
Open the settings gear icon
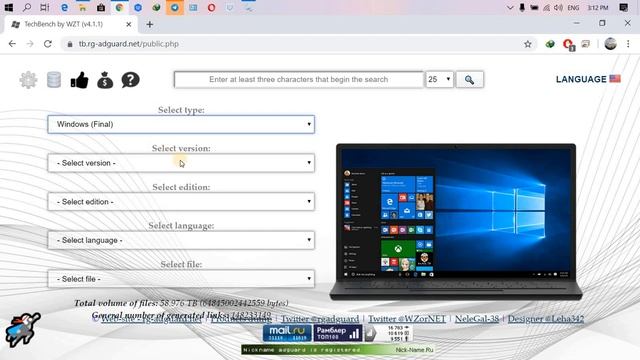pyautogui.click(x=28, y=80)
